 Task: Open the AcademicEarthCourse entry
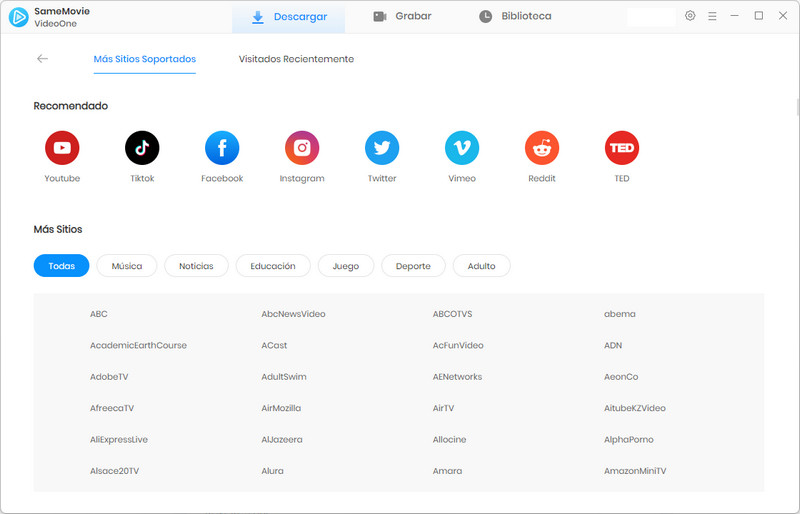pos(138,346)
